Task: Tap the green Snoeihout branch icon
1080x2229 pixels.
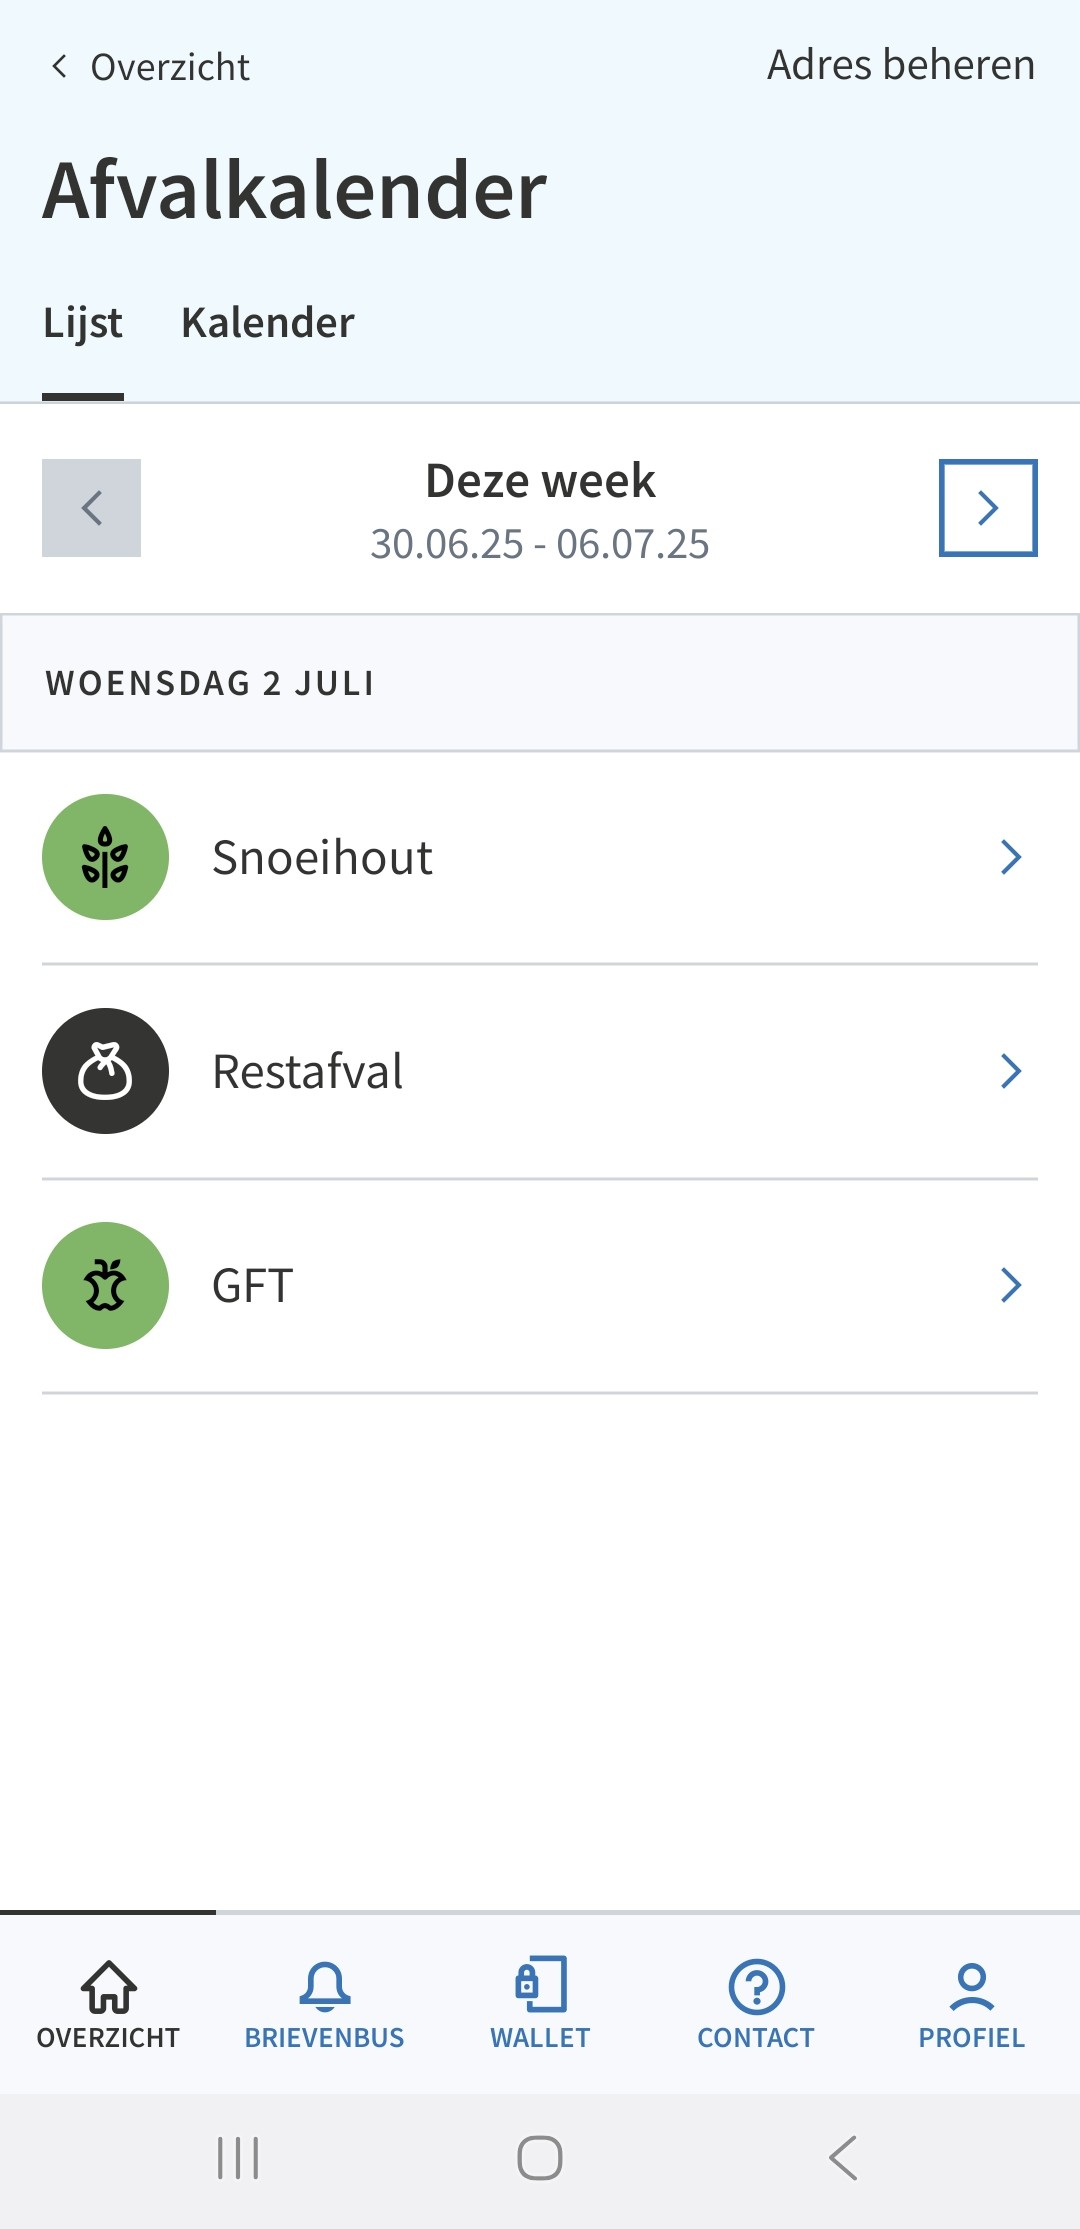Action: 105,857
